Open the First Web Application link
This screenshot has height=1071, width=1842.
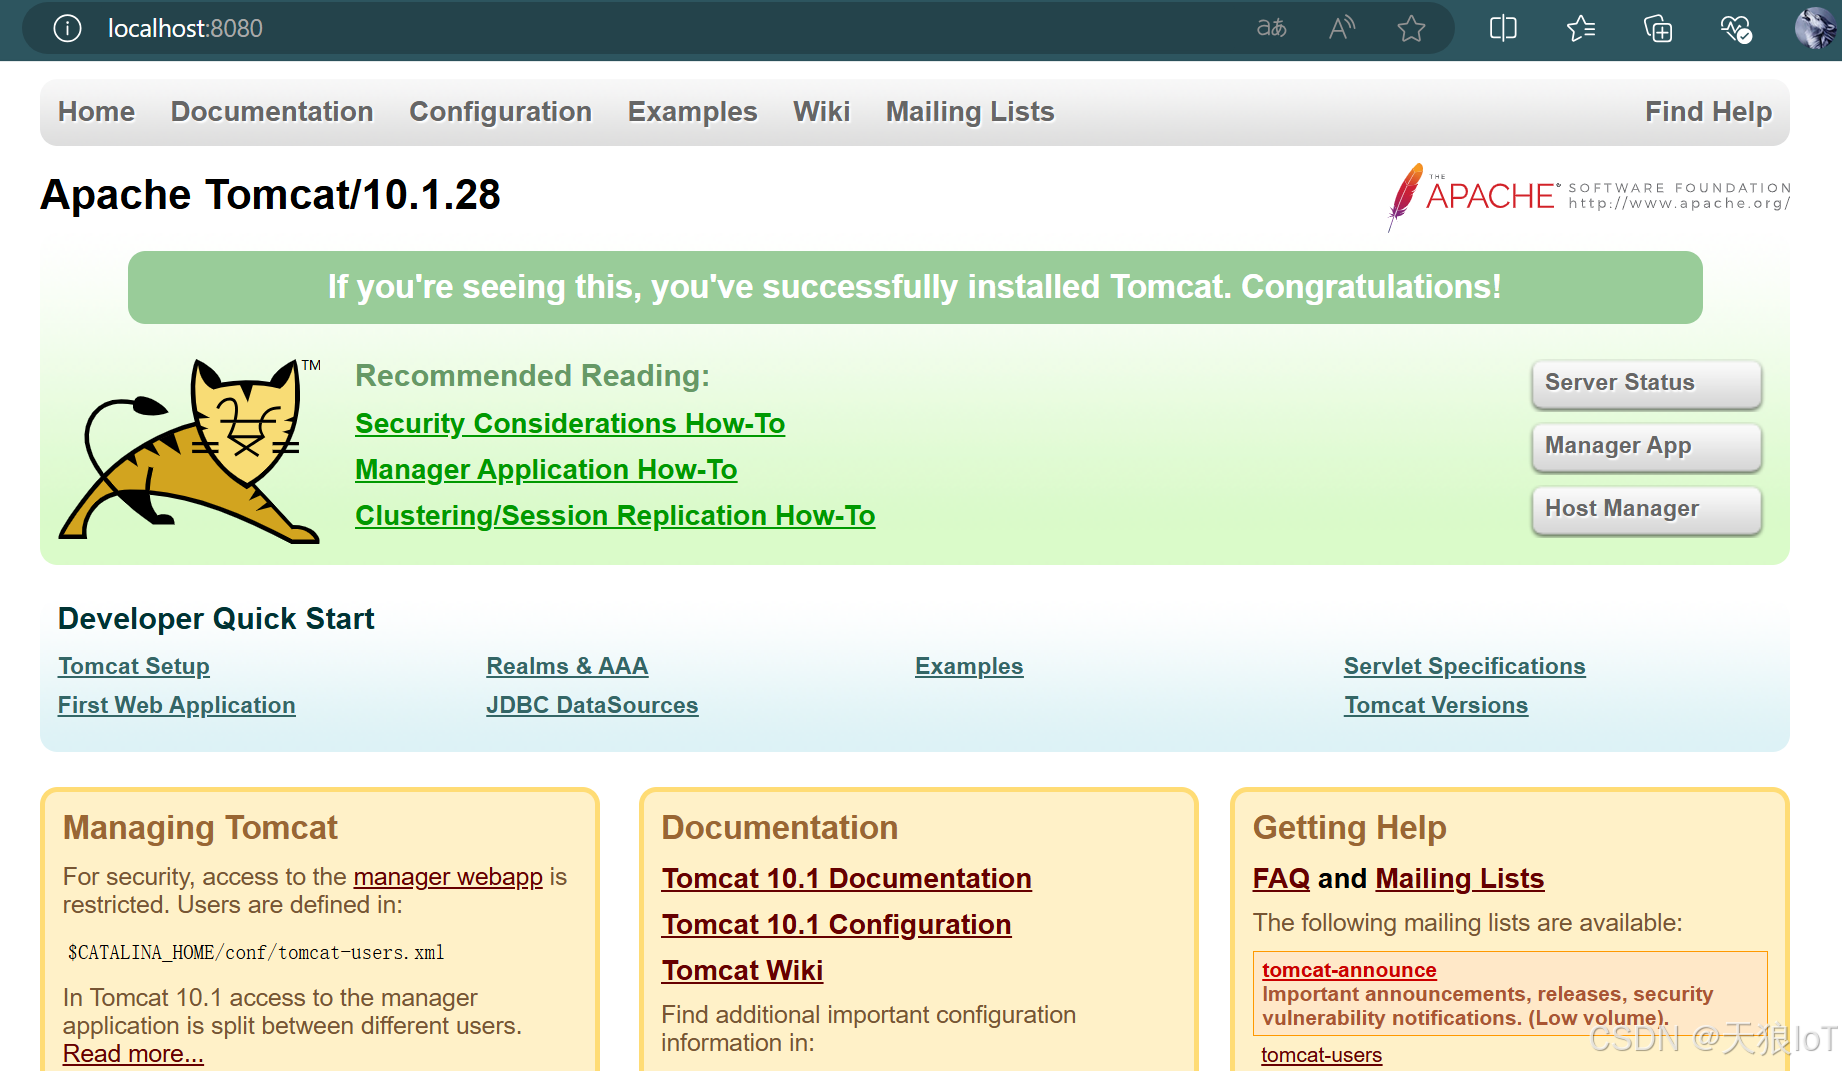177,705
